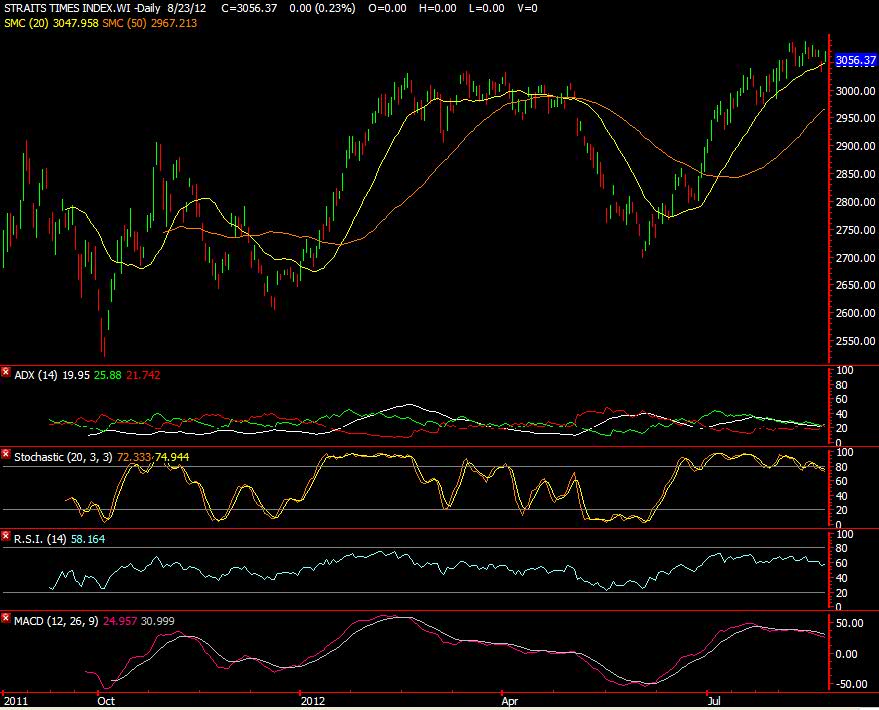
Task: Click the 0.00 (0.23%) change value
Action: tap(322, 8)
